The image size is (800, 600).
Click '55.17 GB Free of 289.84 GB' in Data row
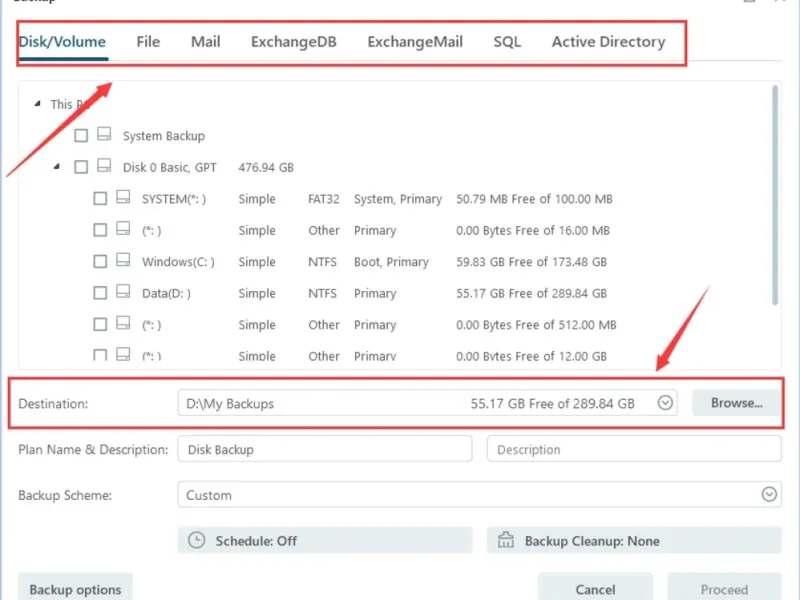click(531, 293)
